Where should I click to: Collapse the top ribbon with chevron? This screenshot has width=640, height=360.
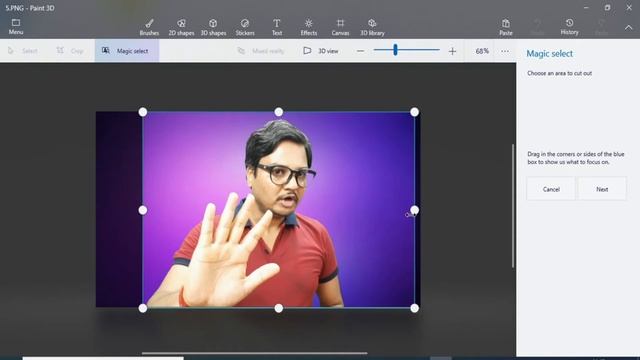(x=629, y=27)
